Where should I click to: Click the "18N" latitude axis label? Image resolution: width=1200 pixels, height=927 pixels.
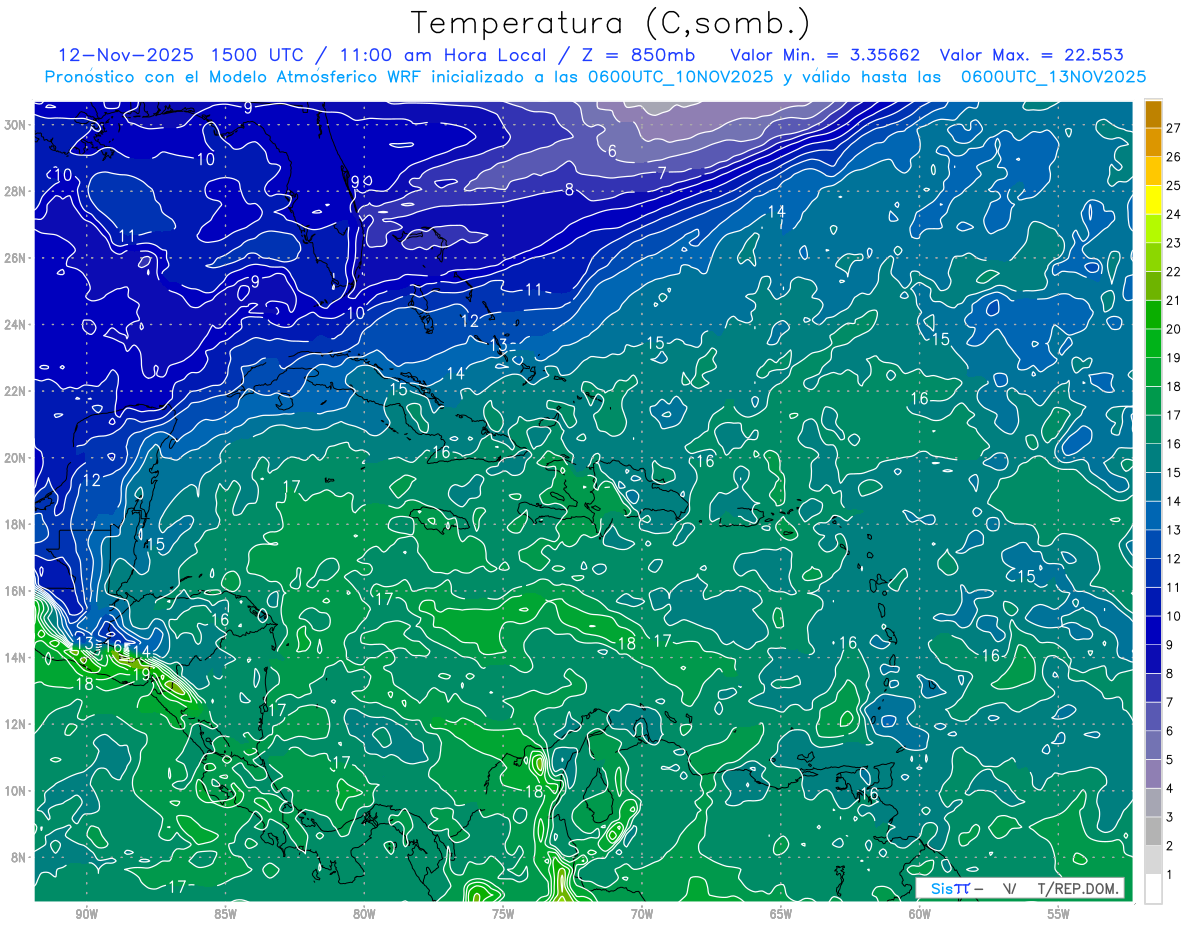coord(15,524)
